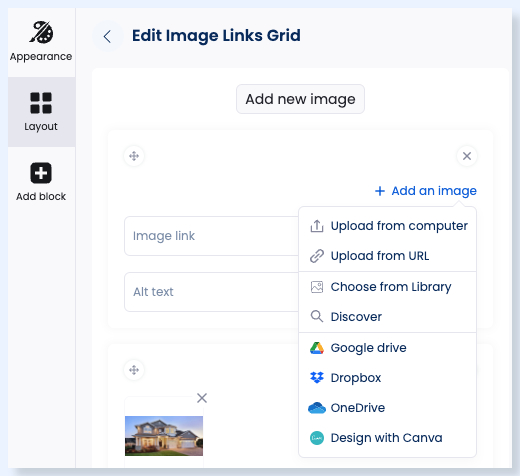The width and height of the screenshot is (520, 476).
Task: Click the second card's drag handle icon
Action: [x=134, y=370]
